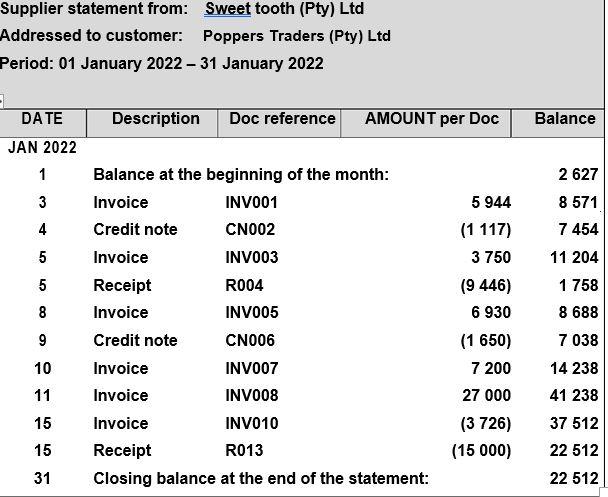The image size is (608, 497).
Task: Click doc reference R013
Action: tap(244, 450)
